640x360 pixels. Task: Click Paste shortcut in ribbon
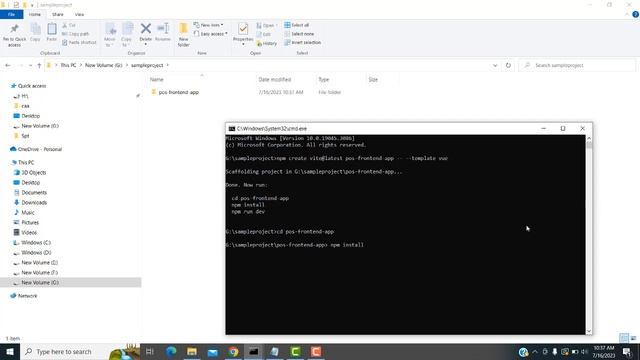pyautogui.click(x=79, y=42)
